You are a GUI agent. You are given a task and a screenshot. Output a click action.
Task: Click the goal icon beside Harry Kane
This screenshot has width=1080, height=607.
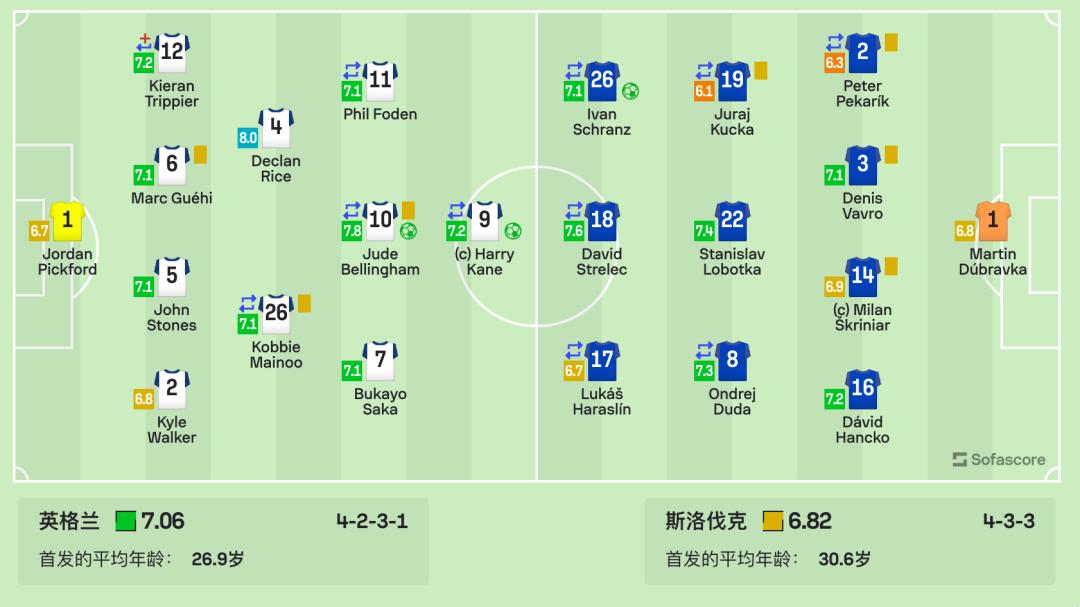click(x=512, y=231)
